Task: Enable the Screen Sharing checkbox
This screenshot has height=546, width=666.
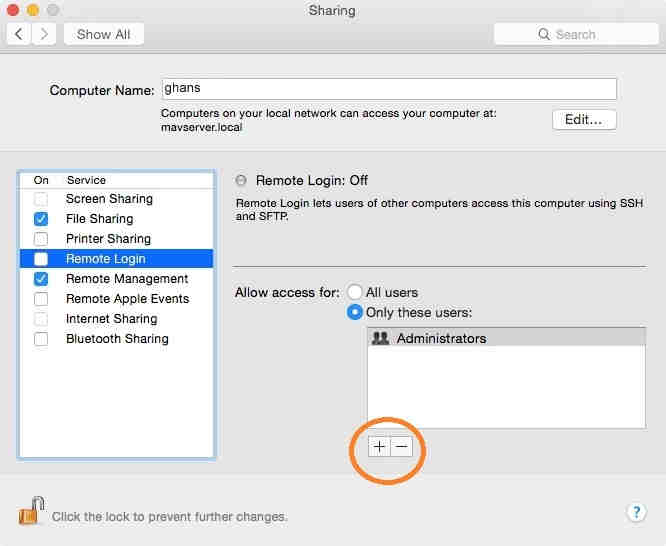Action: point(41,199)
